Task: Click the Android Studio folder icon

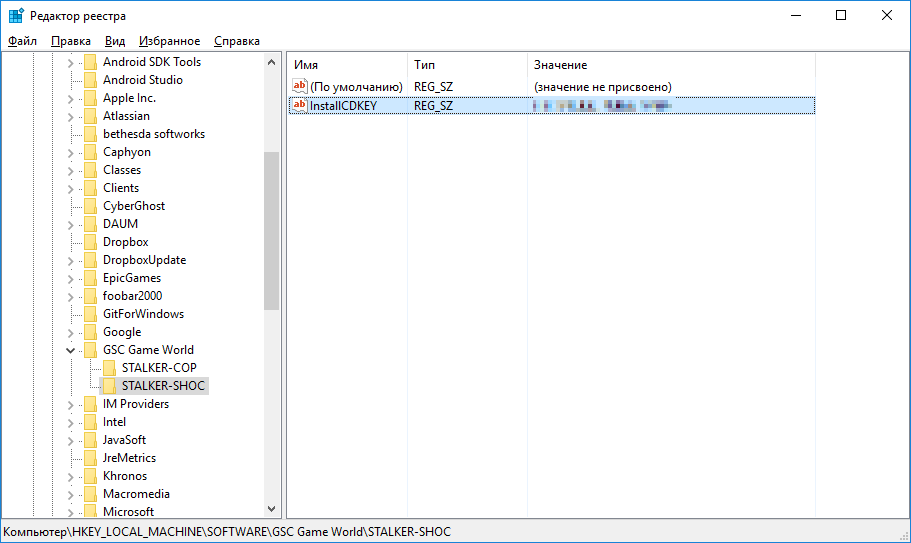Action: [90, 80]
